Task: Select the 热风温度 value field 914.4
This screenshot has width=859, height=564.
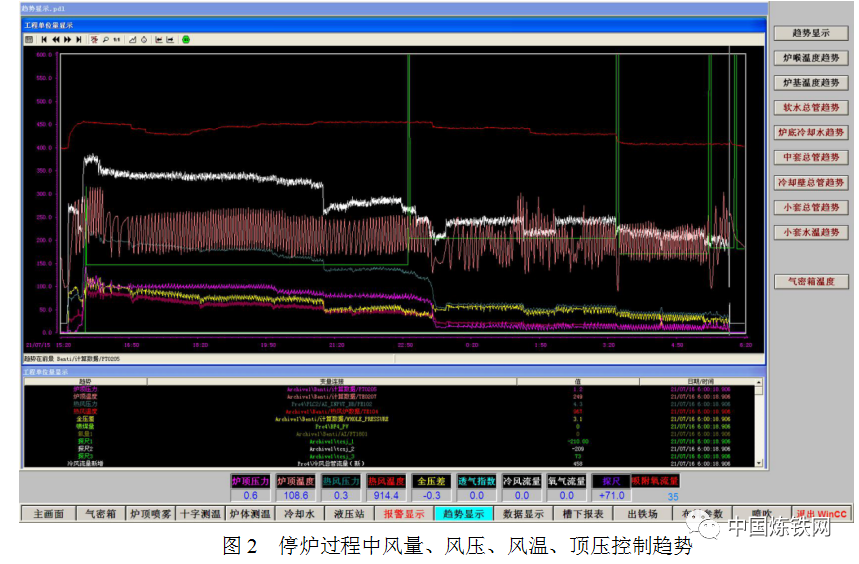Action: (387, 496)
